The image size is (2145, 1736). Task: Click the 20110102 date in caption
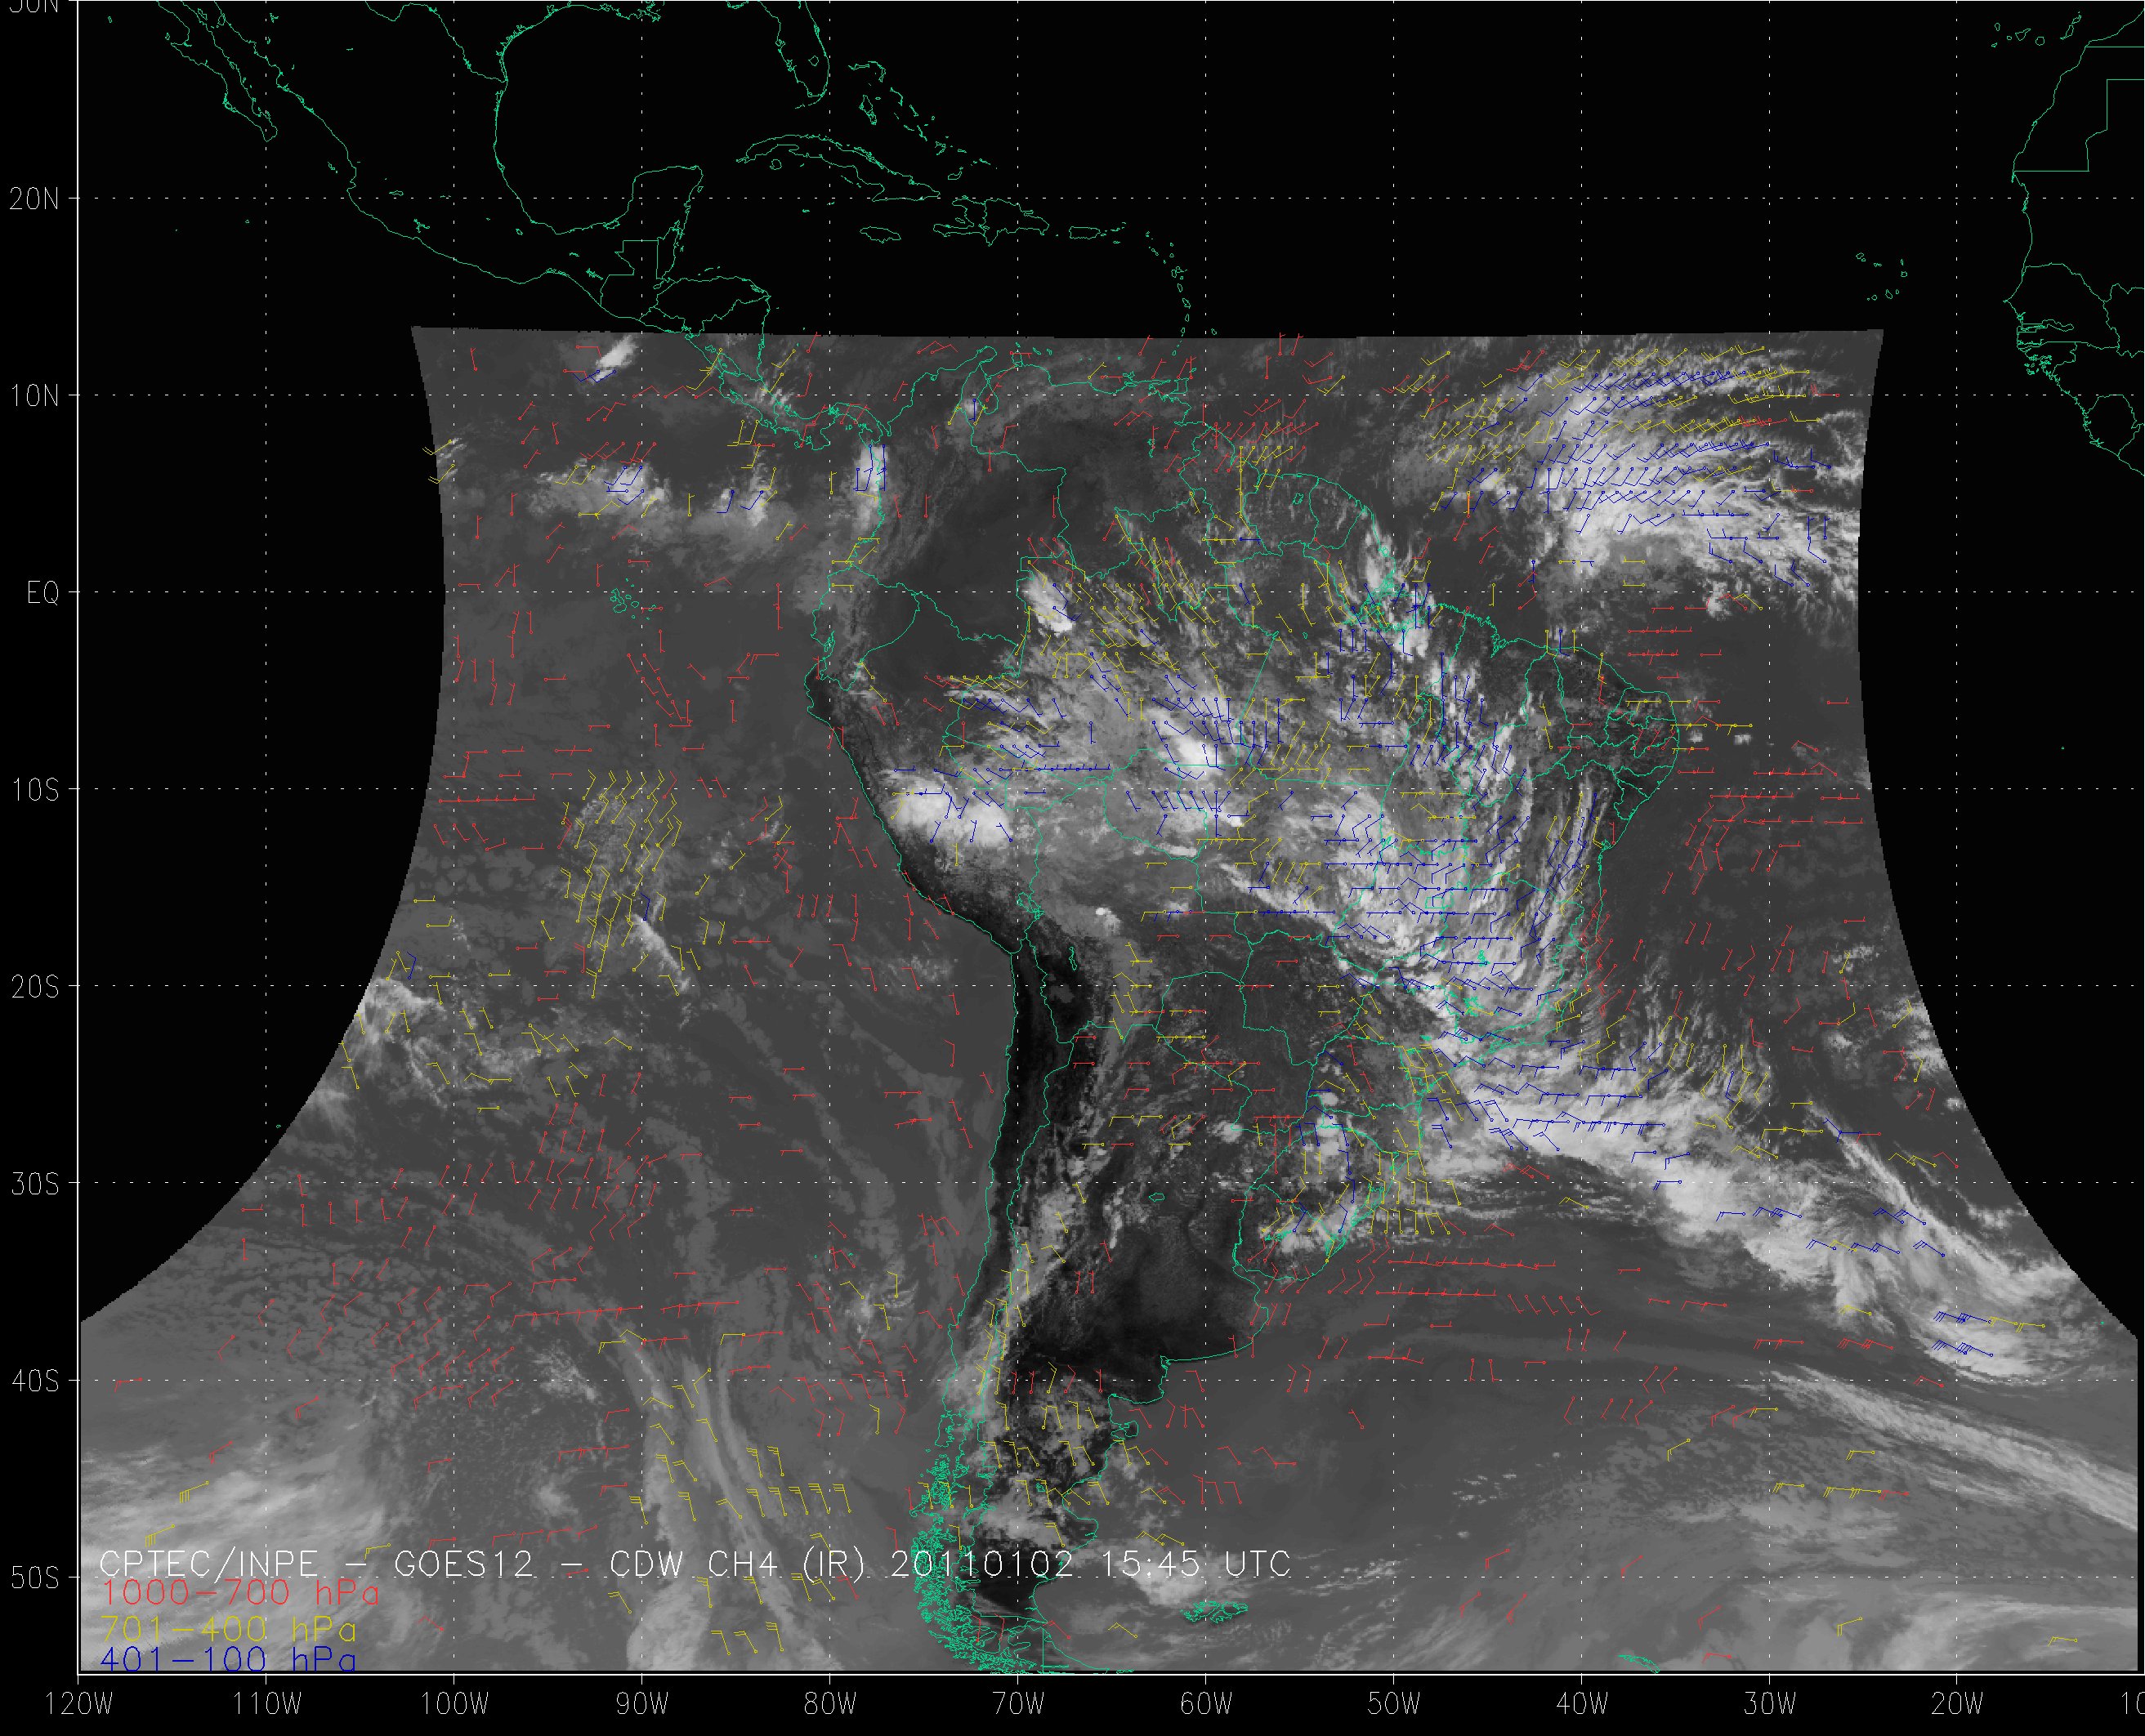point(981,1564)
